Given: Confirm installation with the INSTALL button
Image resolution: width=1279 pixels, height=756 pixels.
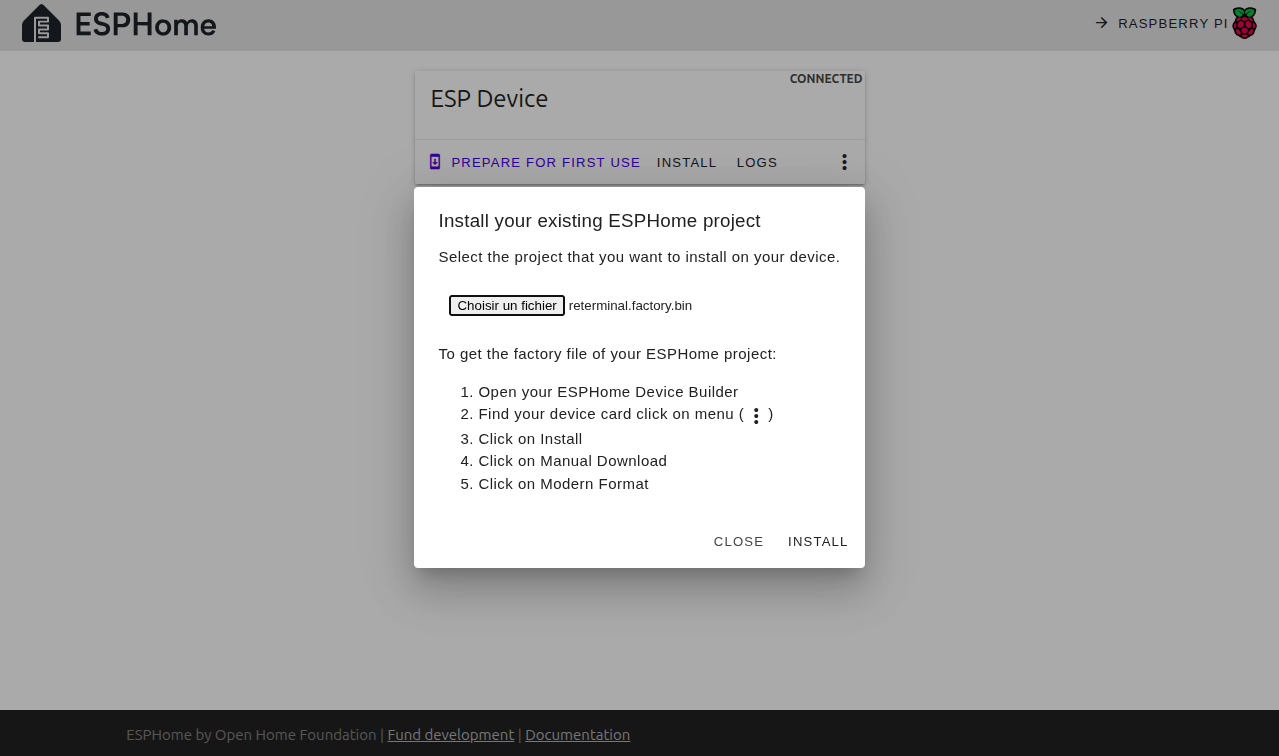Looking at the screenshot, I should (x=817, y=541).
